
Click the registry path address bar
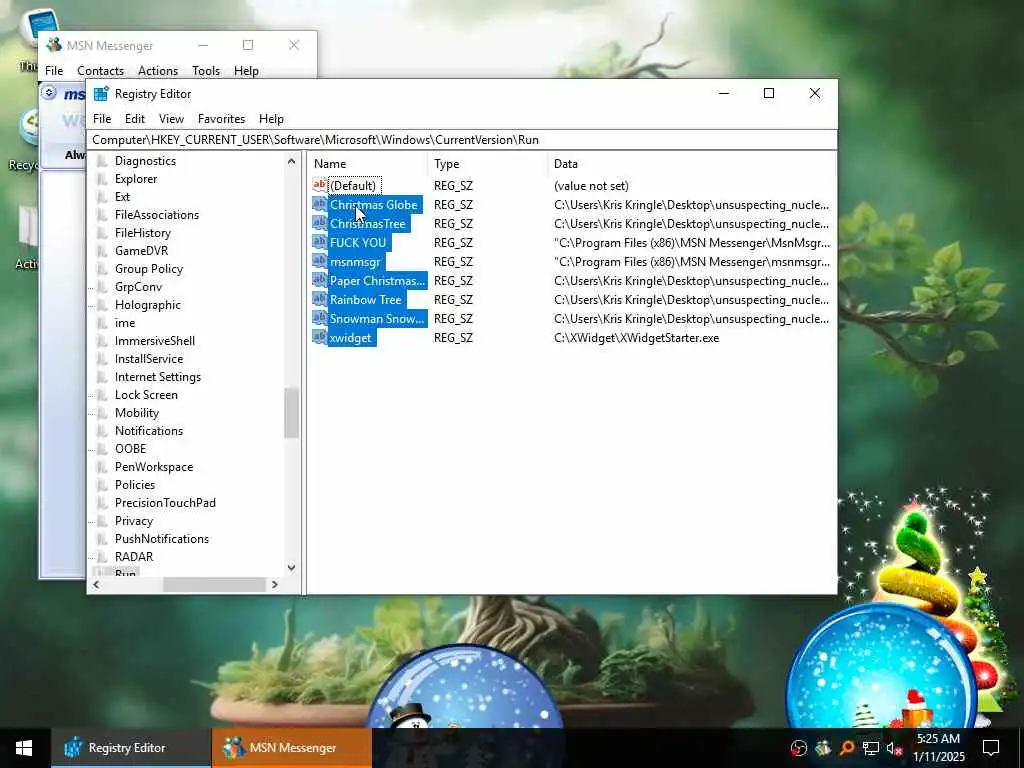462,140
